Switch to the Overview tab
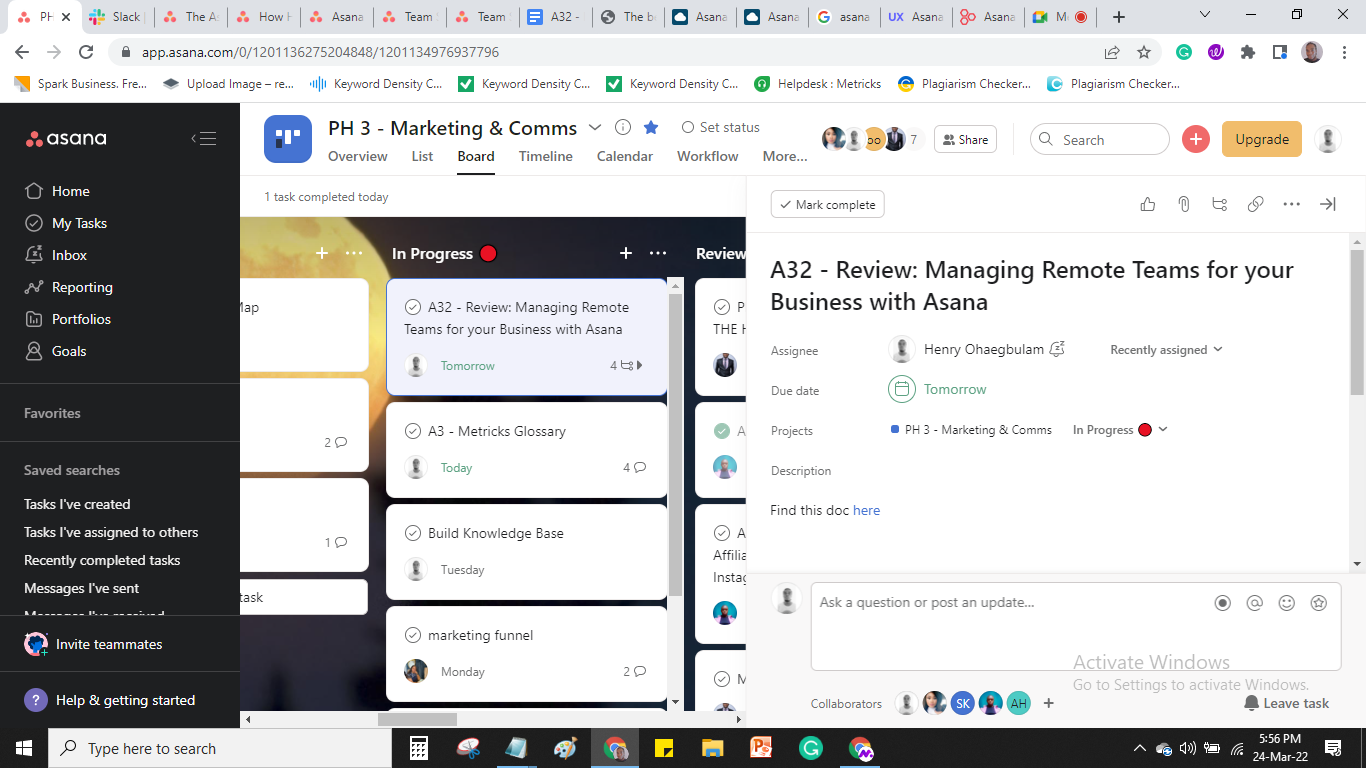 click(x=358, y=156)
